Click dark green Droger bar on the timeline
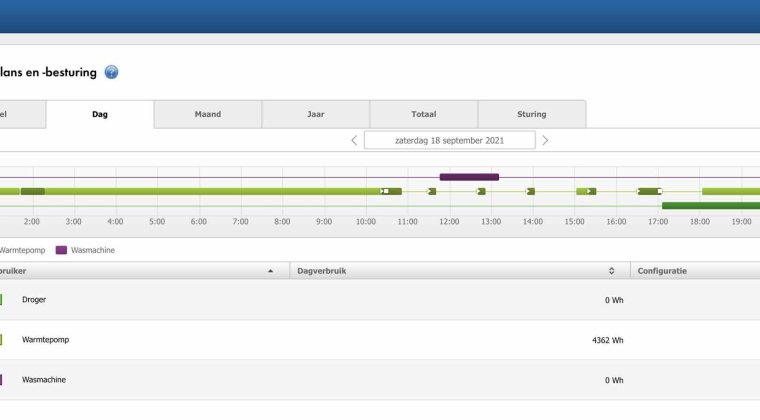Viewport: 760px width, 420px height. click(x=710, y=206)
